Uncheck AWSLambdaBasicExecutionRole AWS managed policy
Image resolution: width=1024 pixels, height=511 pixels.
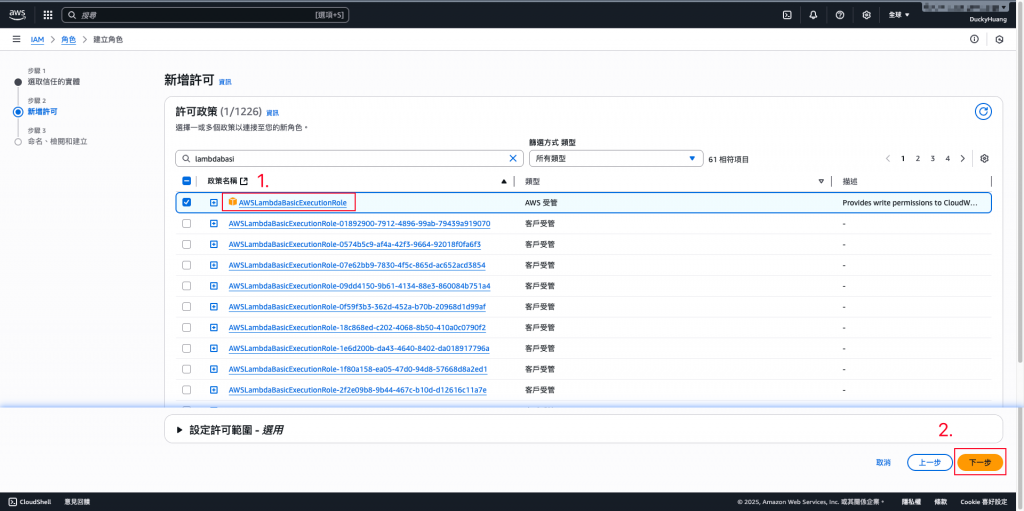point(187,203)
